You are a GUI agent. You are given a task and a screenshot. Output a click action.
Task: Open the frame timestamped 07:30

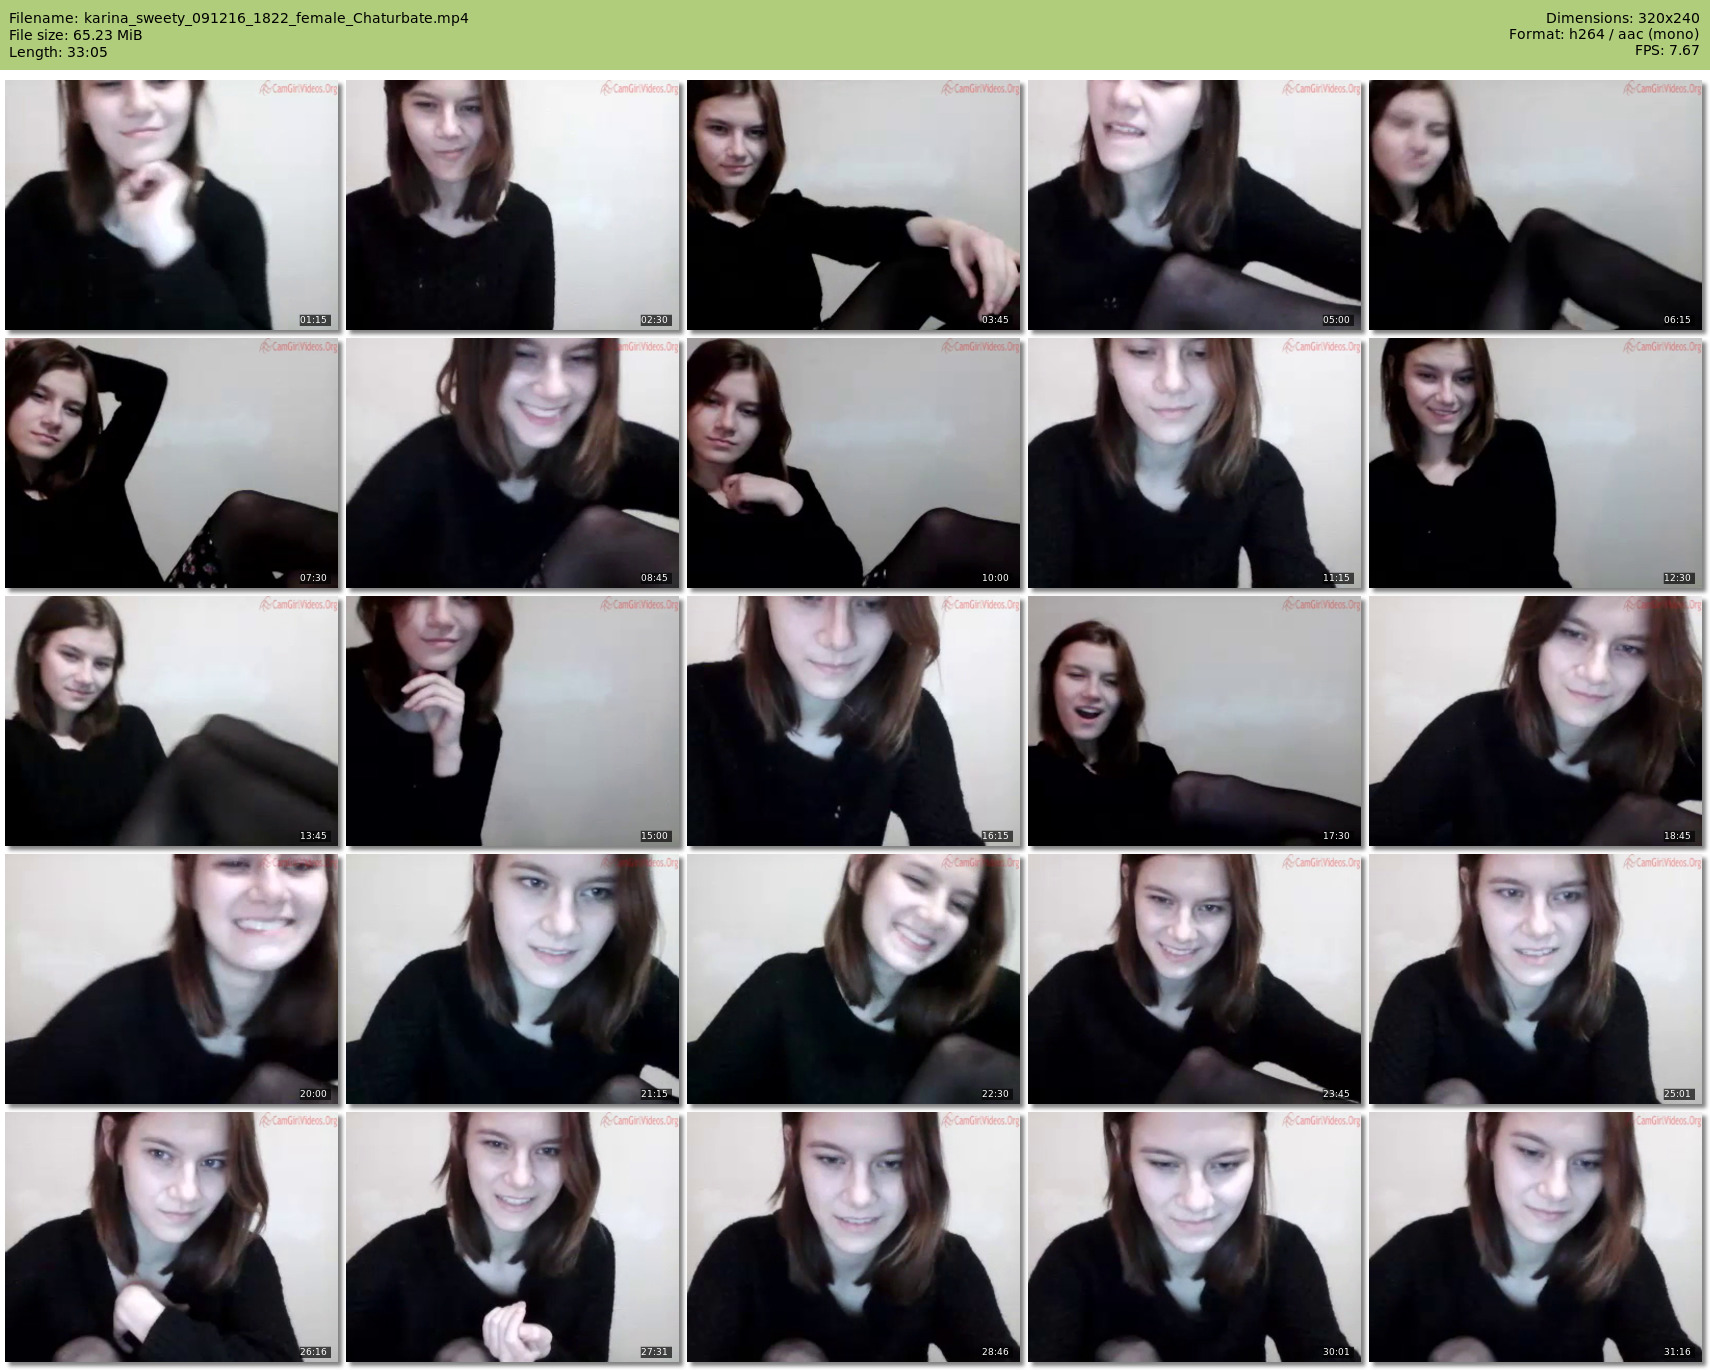point(171,462)
